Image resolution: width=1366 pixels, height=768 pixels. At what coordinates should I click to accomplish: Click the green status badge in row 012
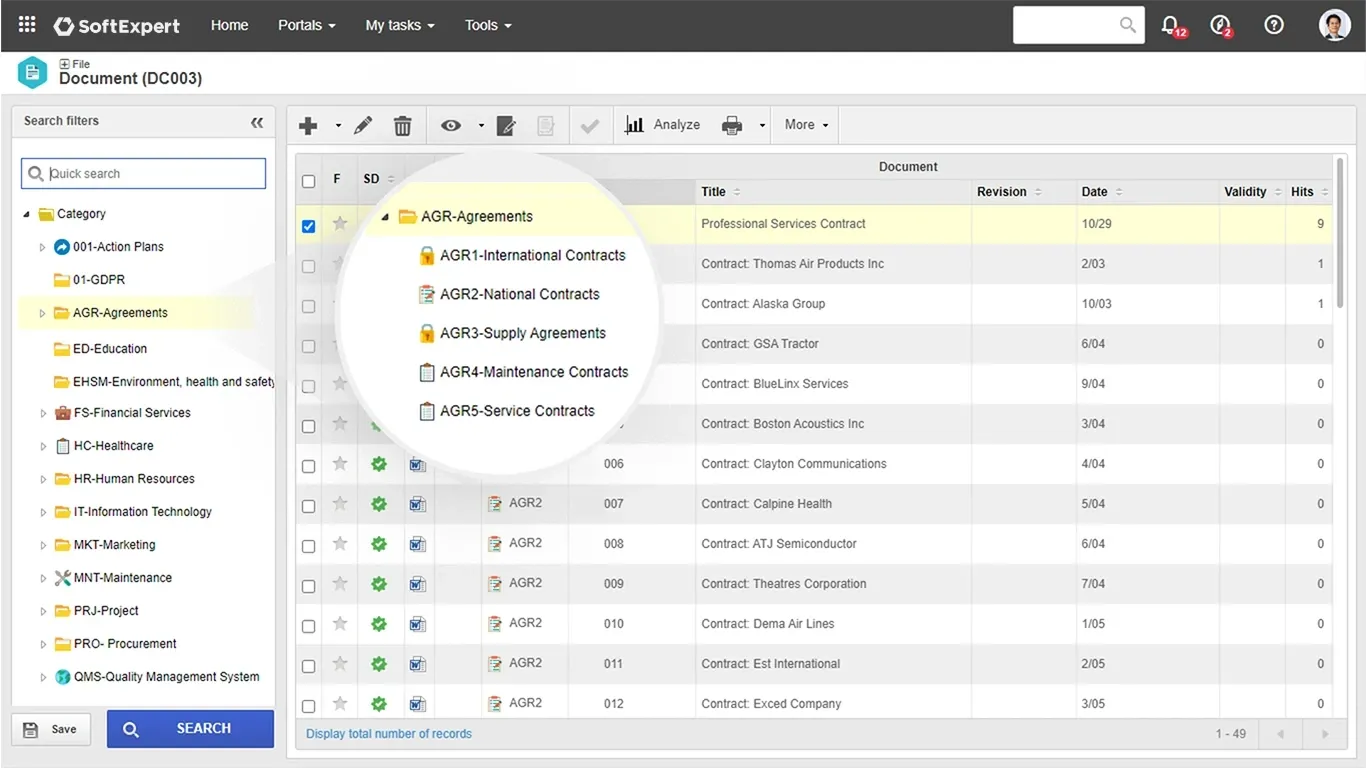(378, 704)
